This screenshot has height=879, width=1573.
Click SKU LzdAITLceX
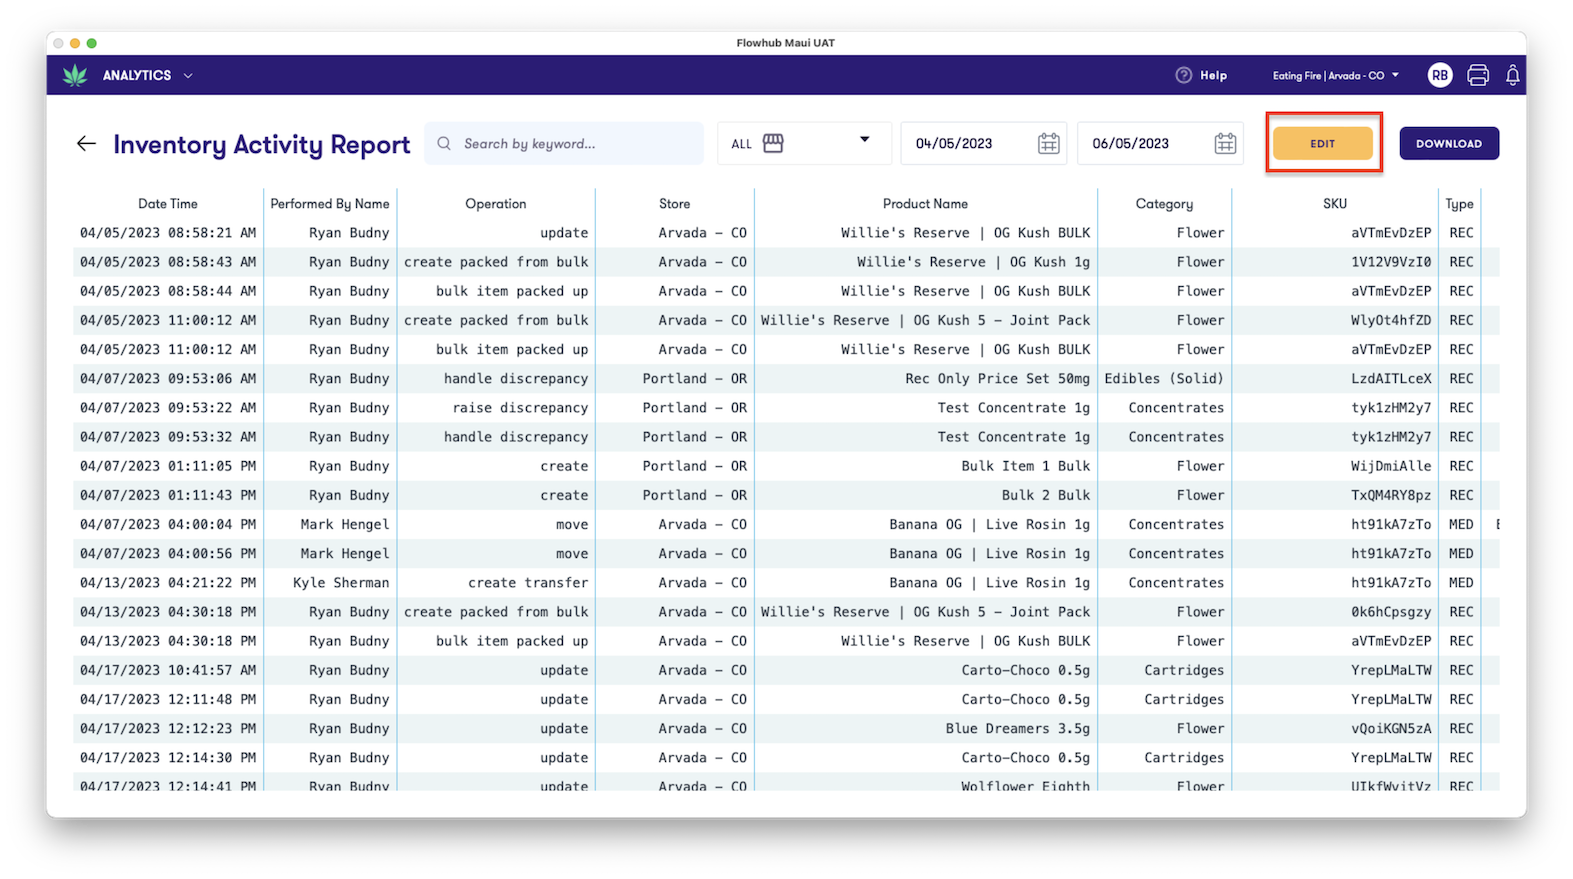tap(1392, 379)
